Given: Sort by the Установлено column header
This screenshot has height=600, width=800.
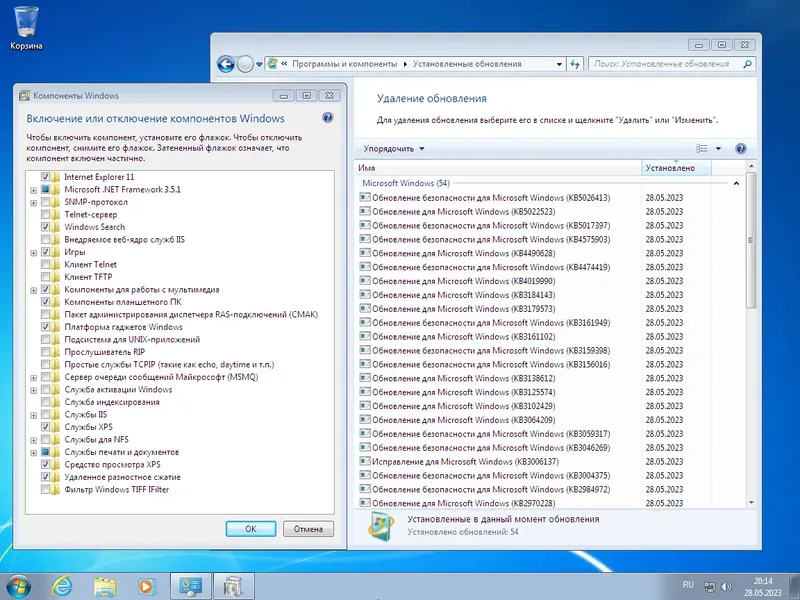Looking at the screenshot, I should [x=676, y=168].
